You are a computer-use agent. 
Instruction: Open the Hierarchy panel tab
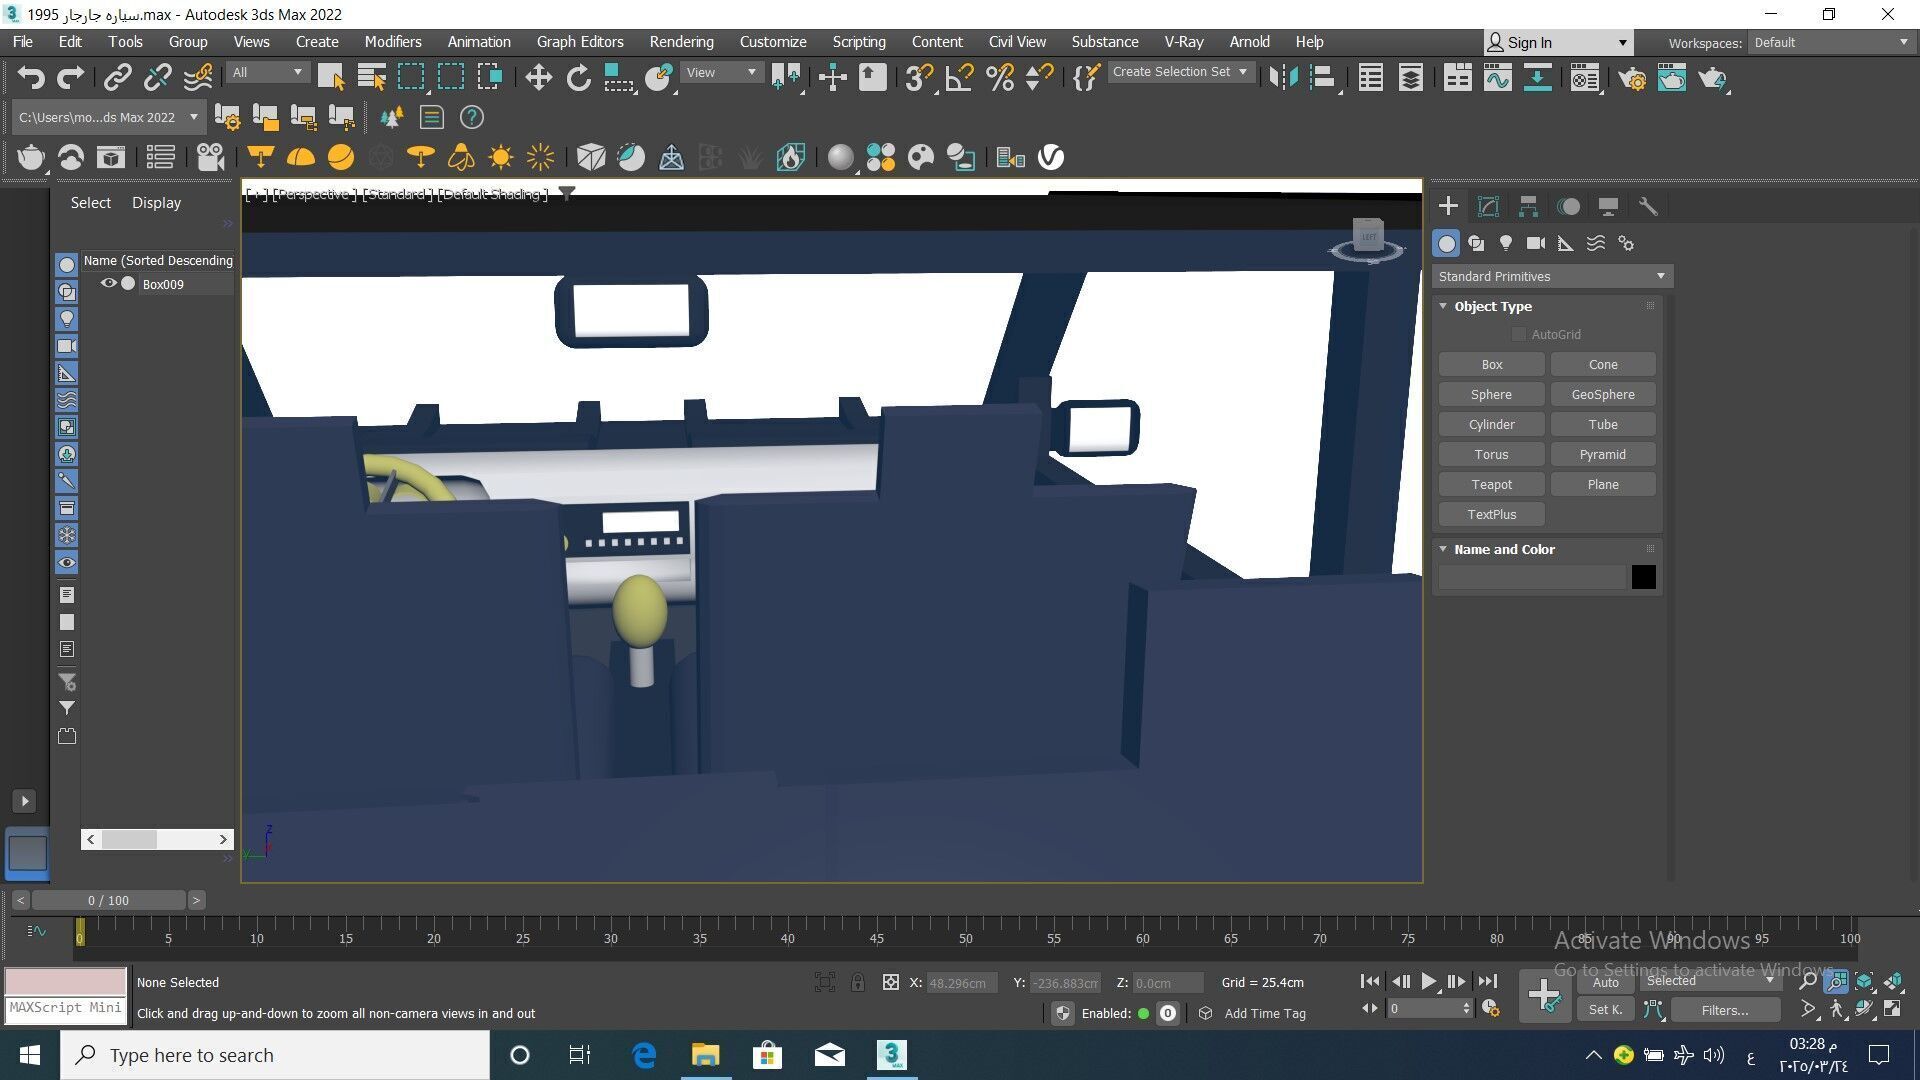(1528, 207)
